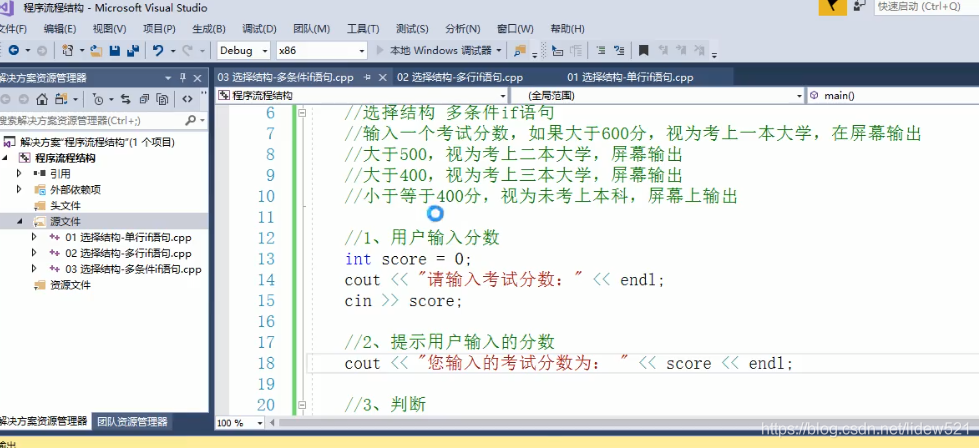
Task: Open the 视图(V) menu
Action: click(x=109, y=29)
